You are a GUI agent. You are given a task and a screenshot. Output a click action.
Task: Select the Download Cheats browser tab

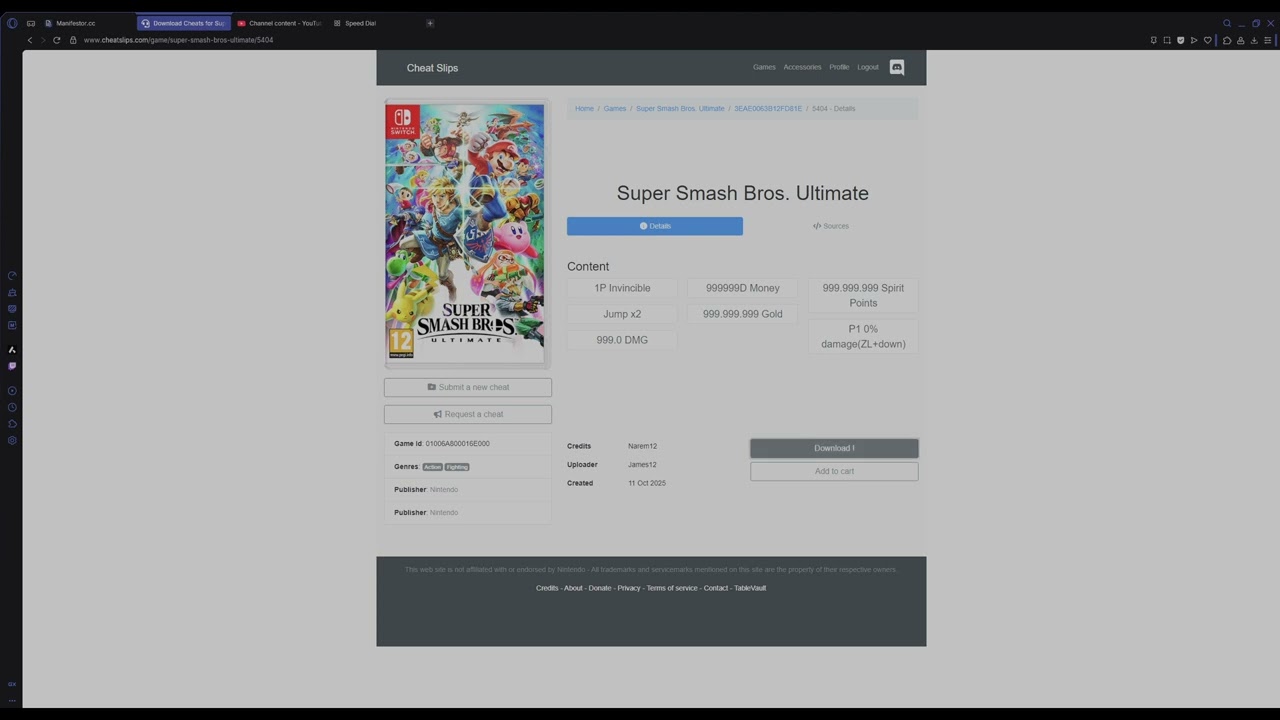(x=183, y=23)
